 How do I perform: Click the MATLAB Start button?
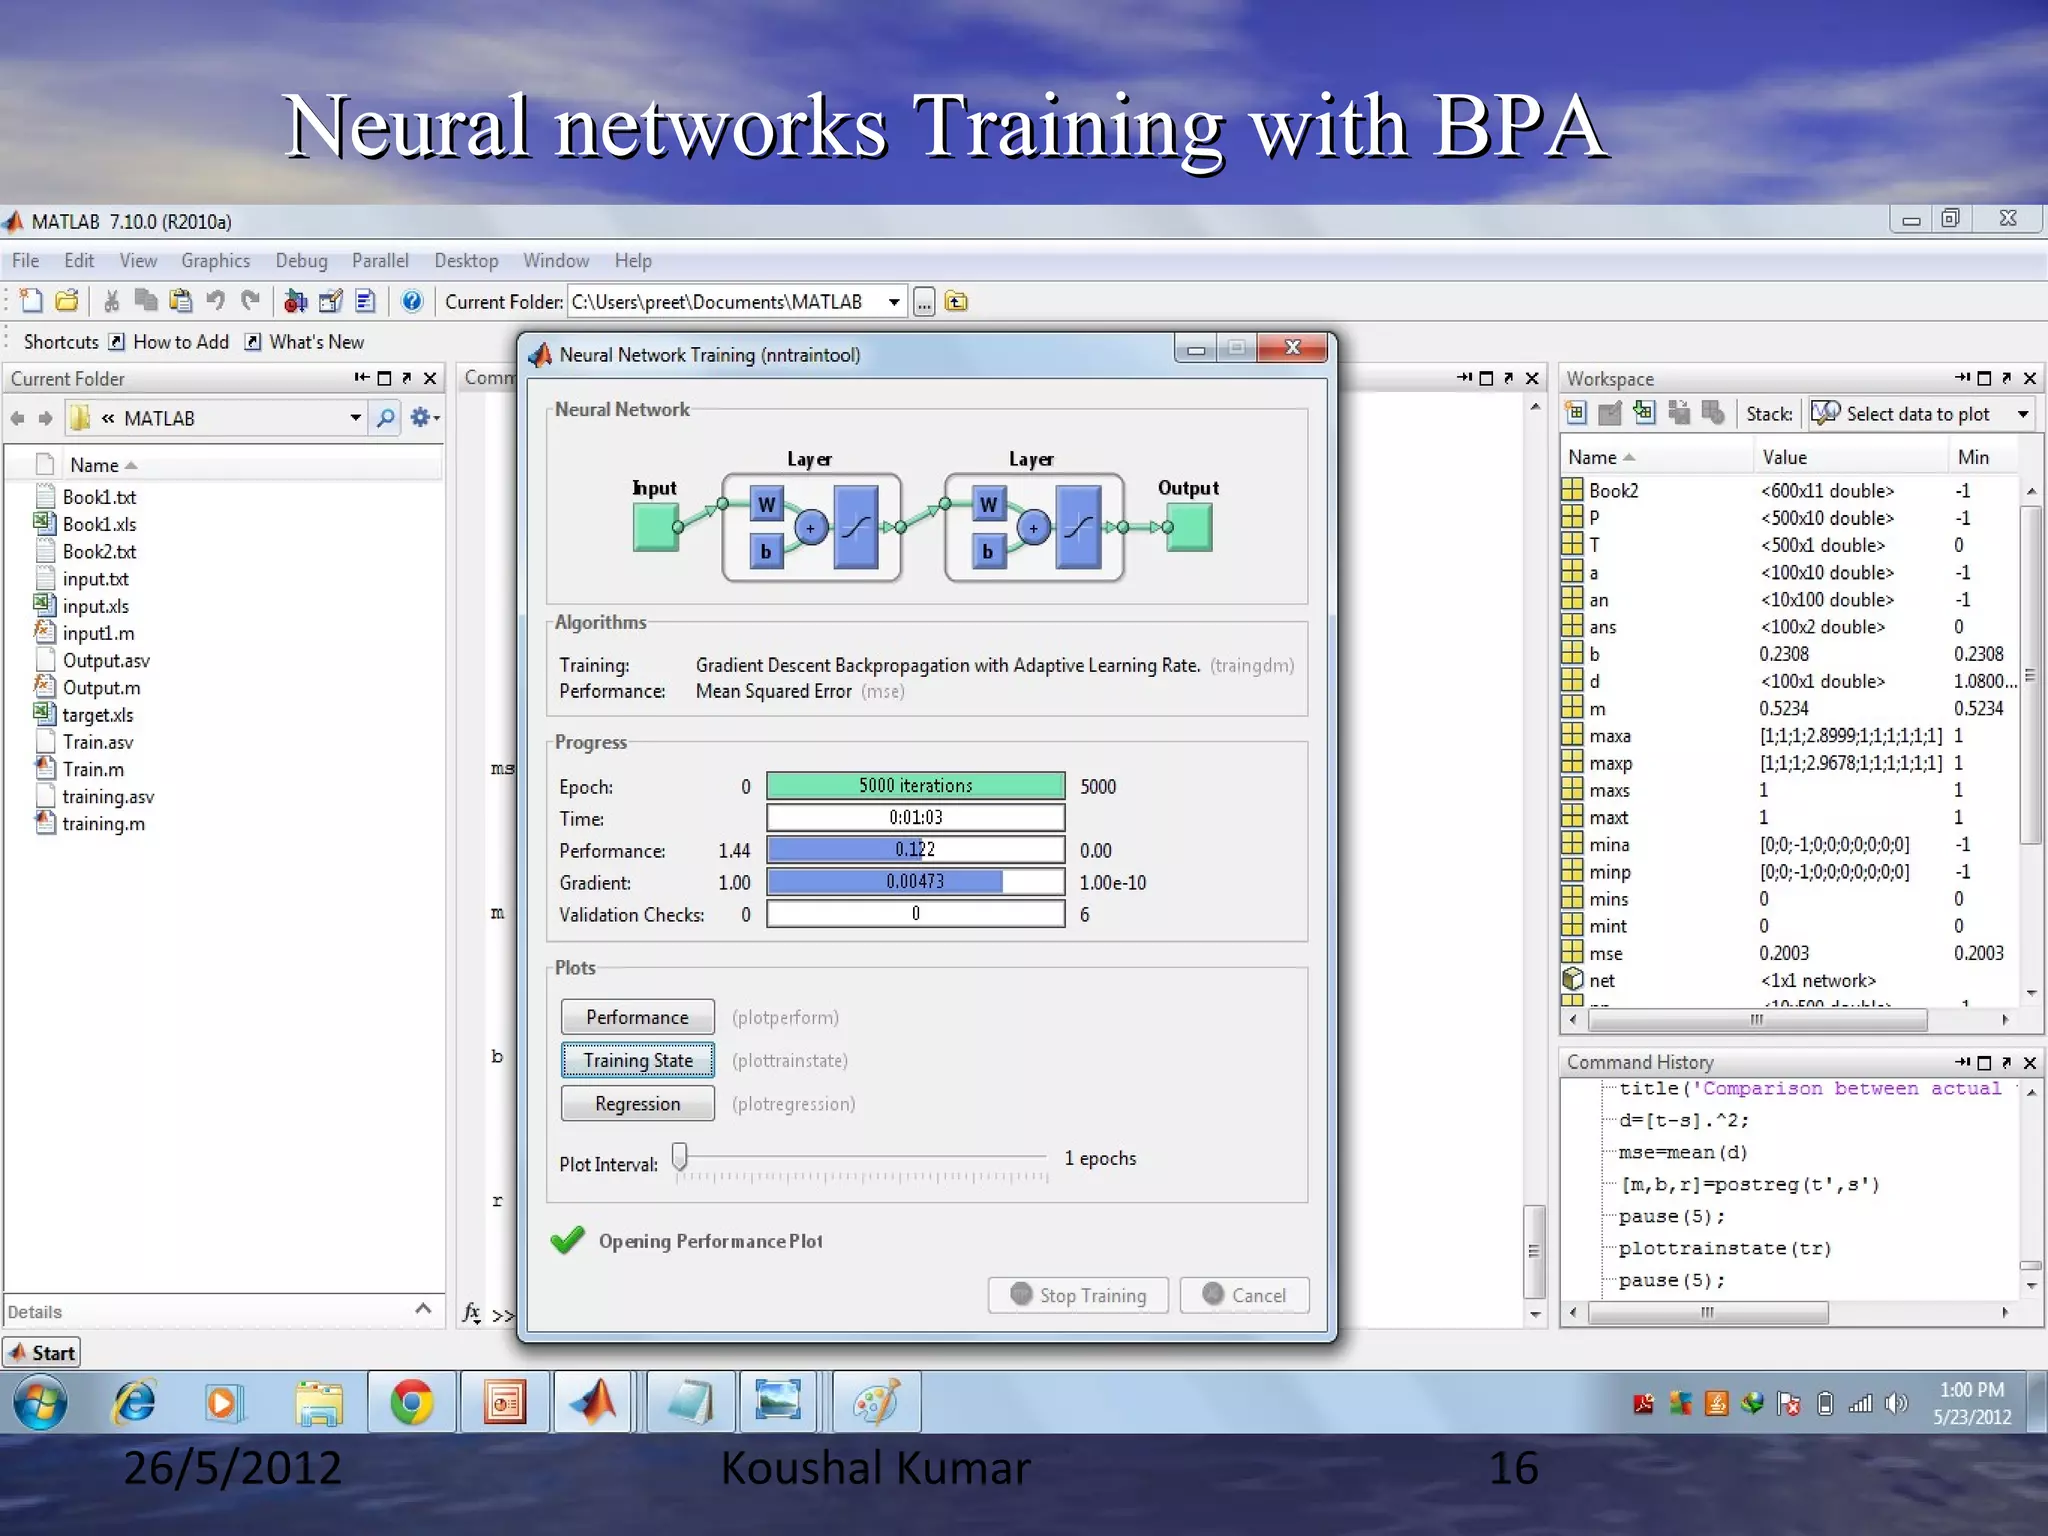(42, 1353)
